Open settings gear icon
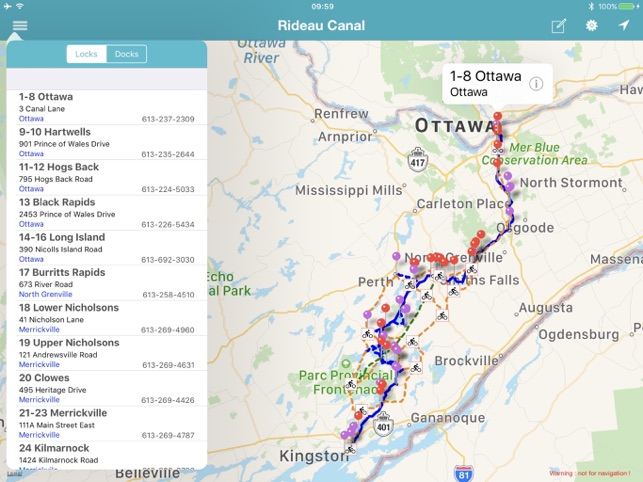Viewport: 643px width, 482px height. (x=591, y=26)
